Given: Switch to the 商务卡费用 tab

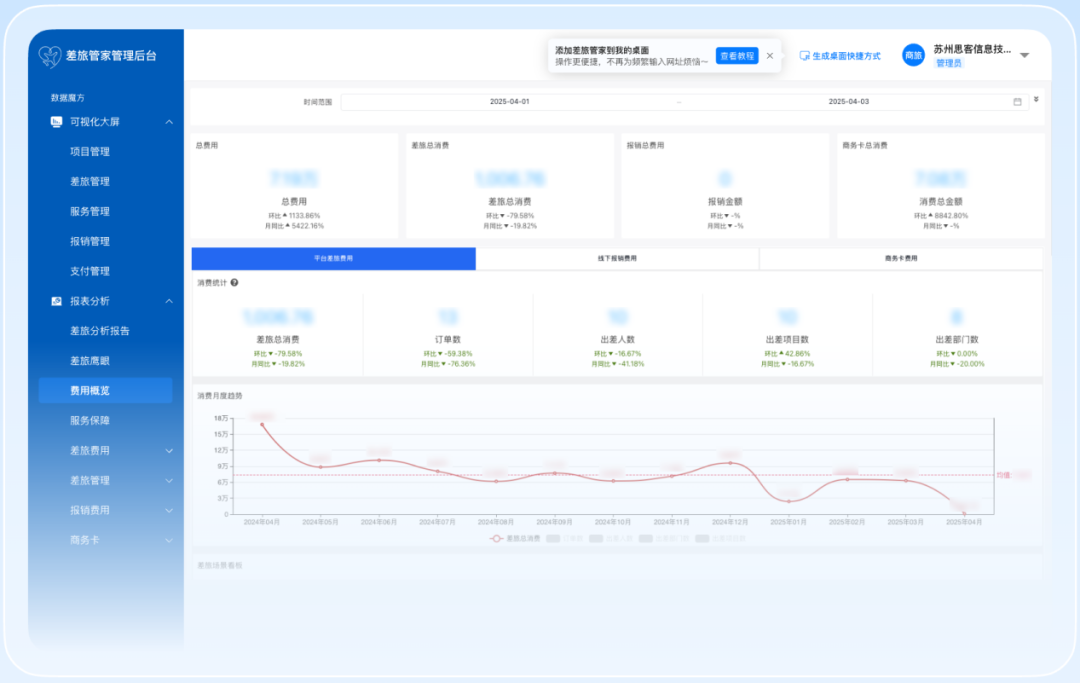Looking at the screenshot, I should (x=901, y=258).
